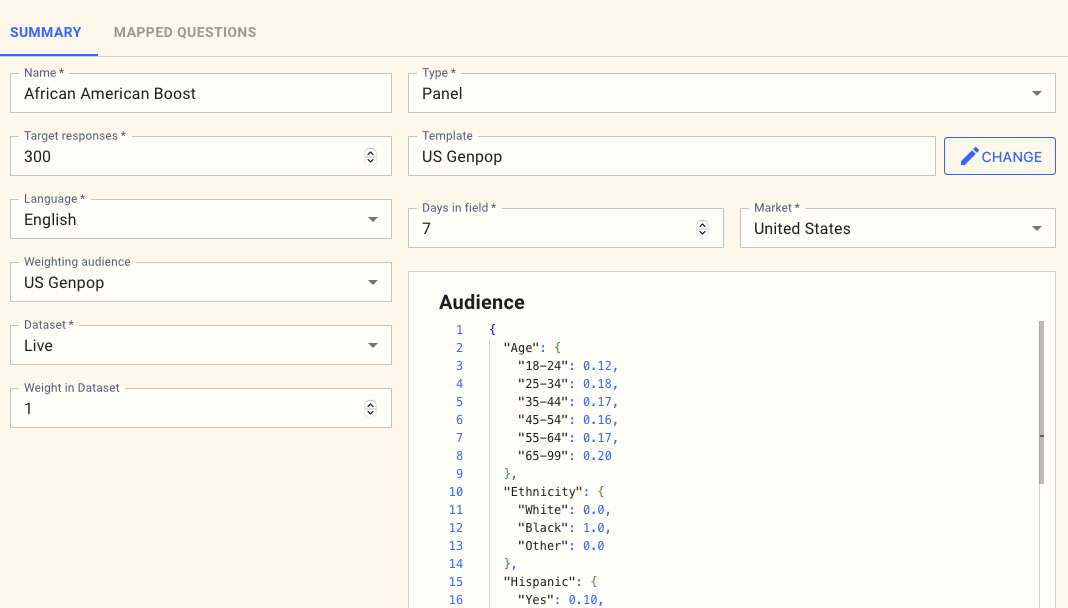Screen dimensions: 1068x608
Task: Click line number 10 in the code gutter
Action: pyautogui.click(x=456, y=492)
